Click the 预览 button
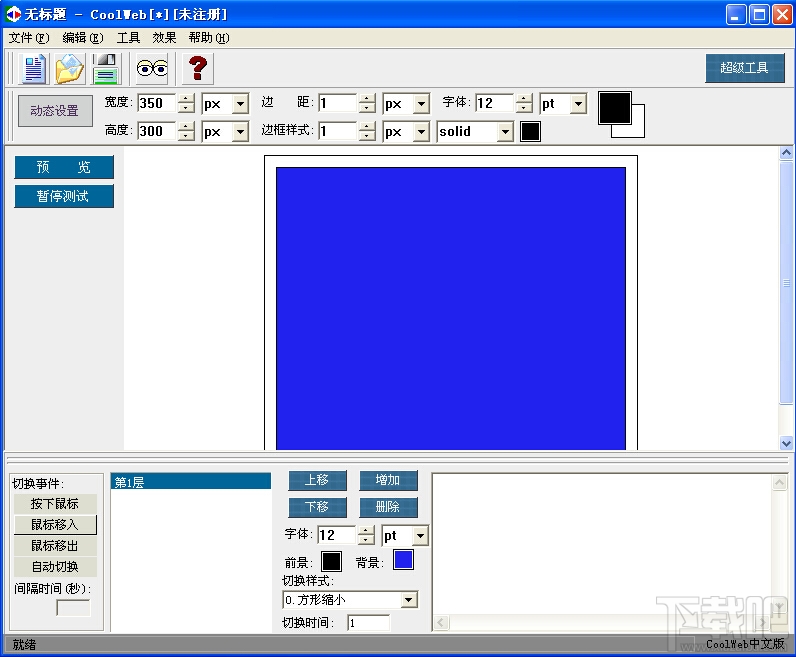796x657 pixels. coord(64,167)
